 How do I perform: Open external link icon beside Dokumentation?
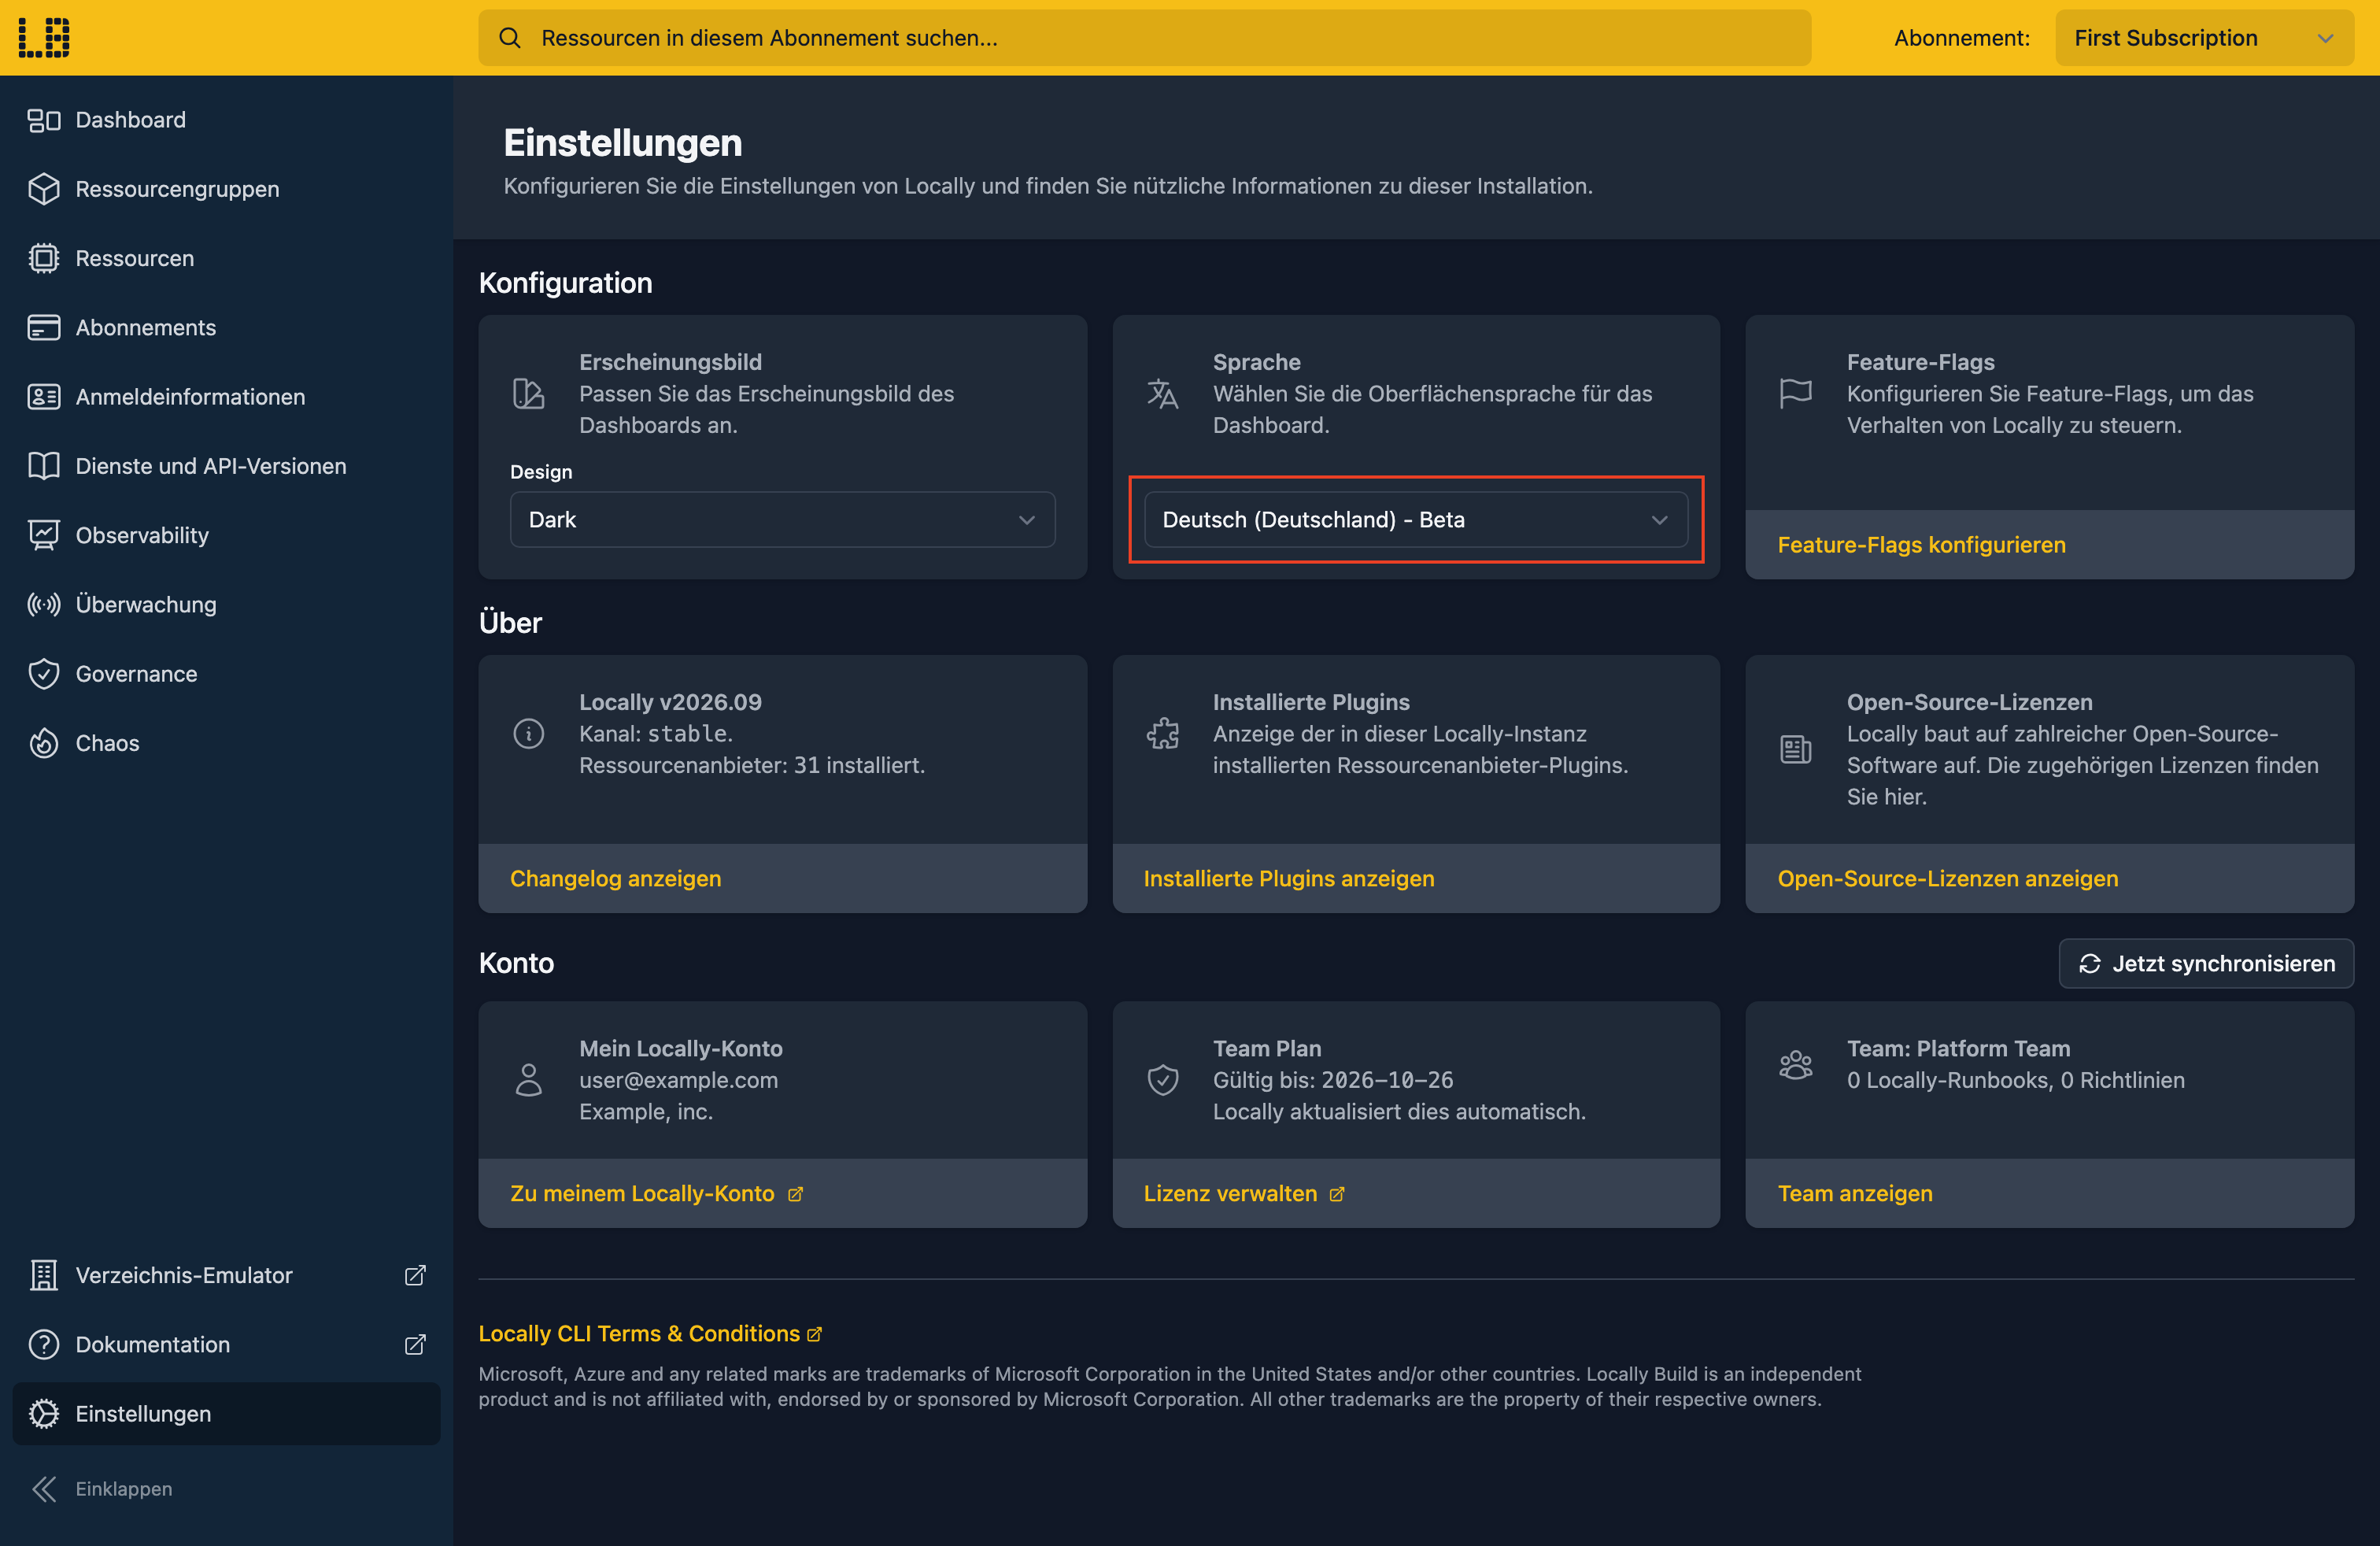click(x=415, y=1344)
